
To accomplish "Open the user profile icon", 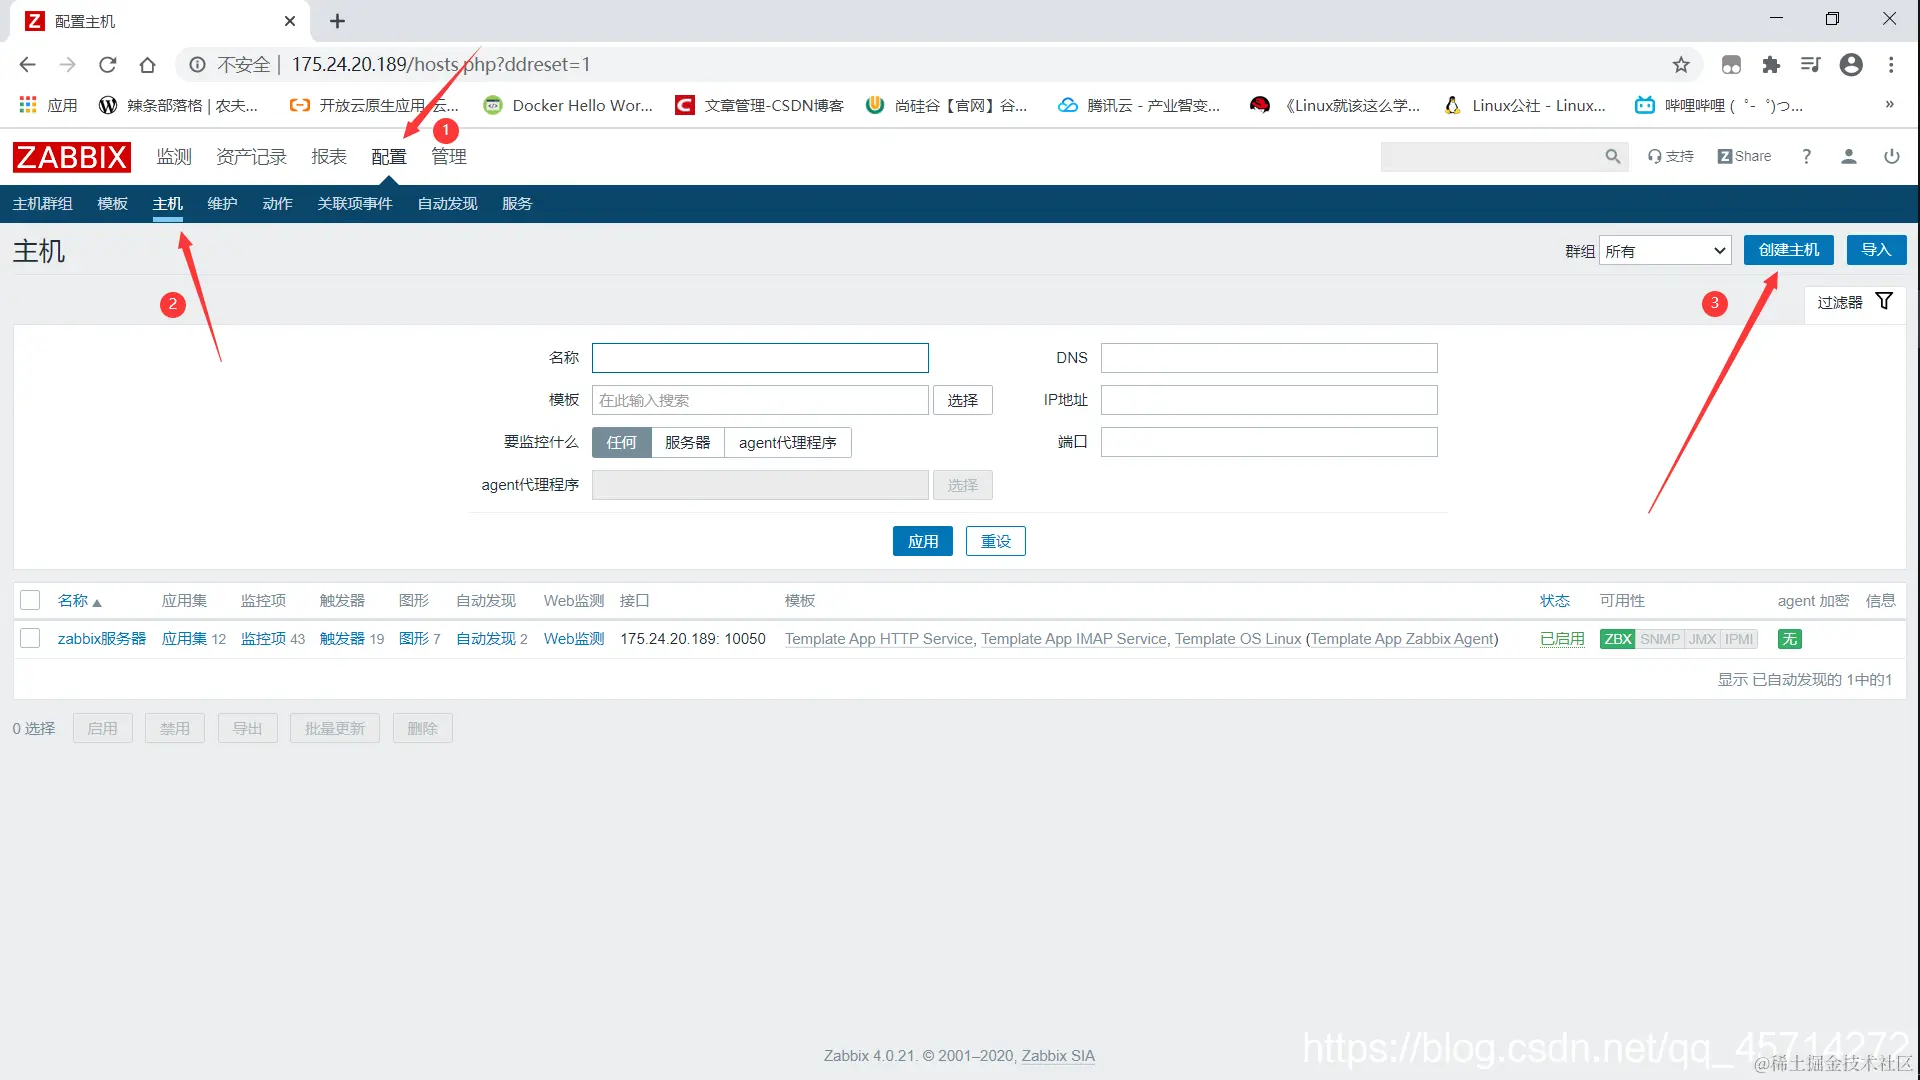I will (x=1848, y=157).
